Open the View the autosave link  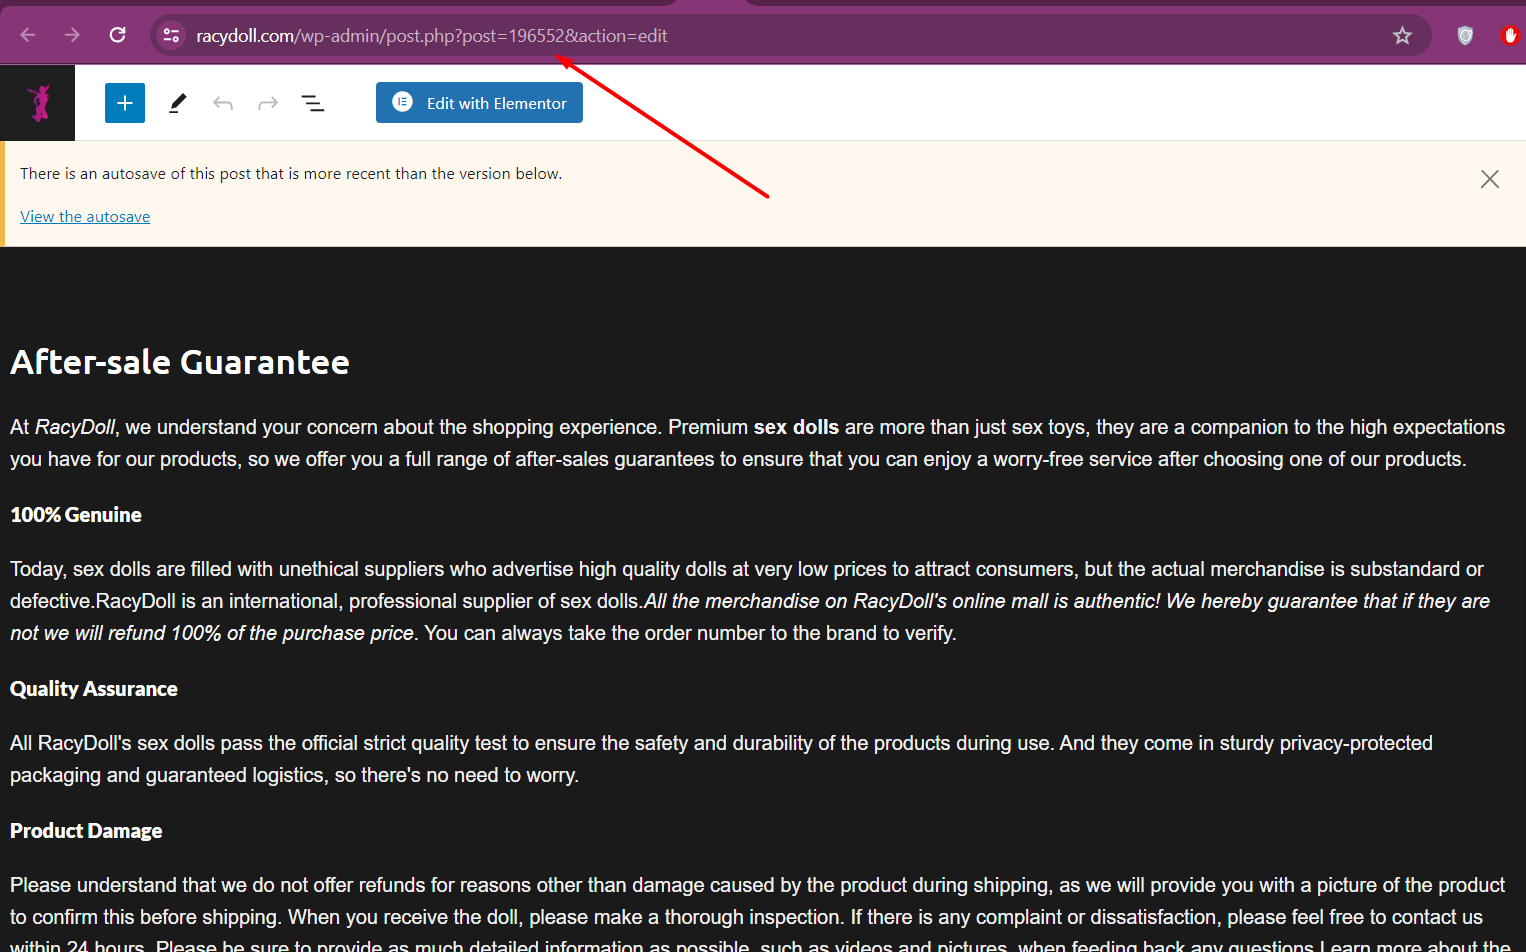pos(85,217)
